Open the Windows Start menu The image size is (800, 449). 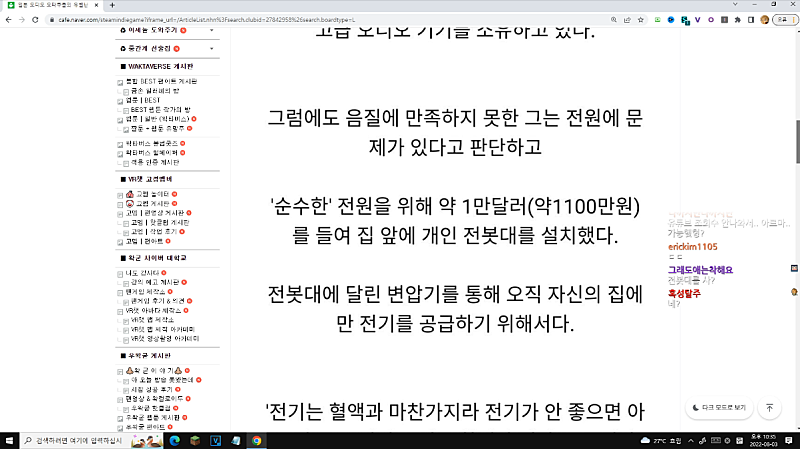tap(9, 440)
